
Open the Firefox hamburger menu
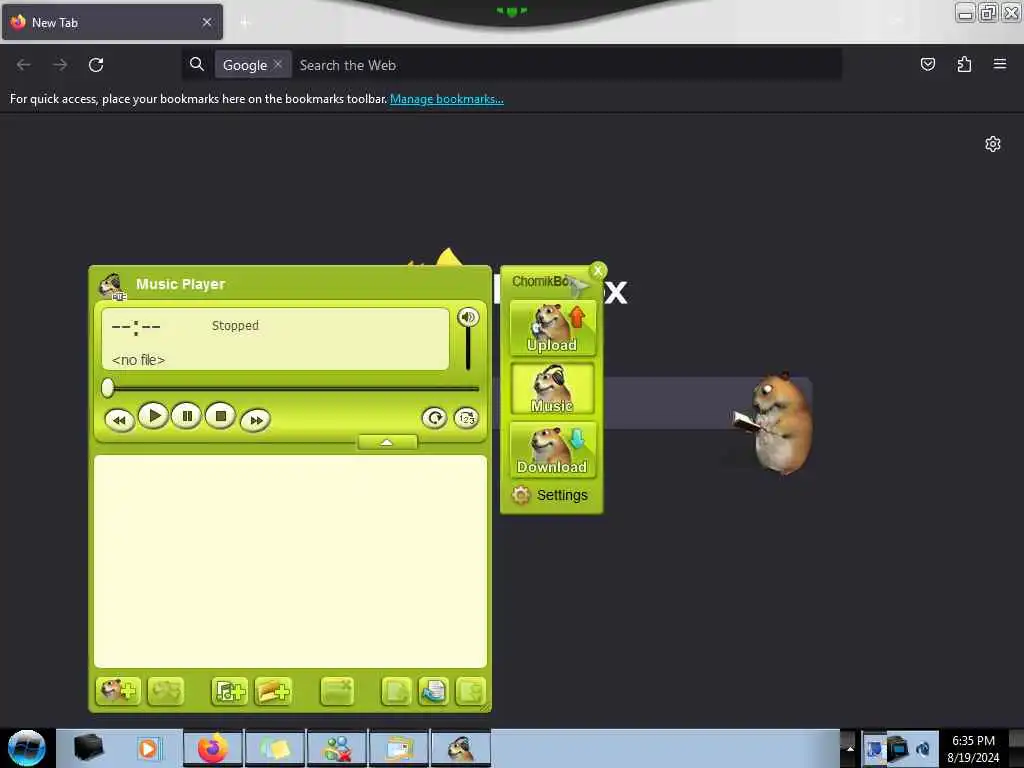1000,64
